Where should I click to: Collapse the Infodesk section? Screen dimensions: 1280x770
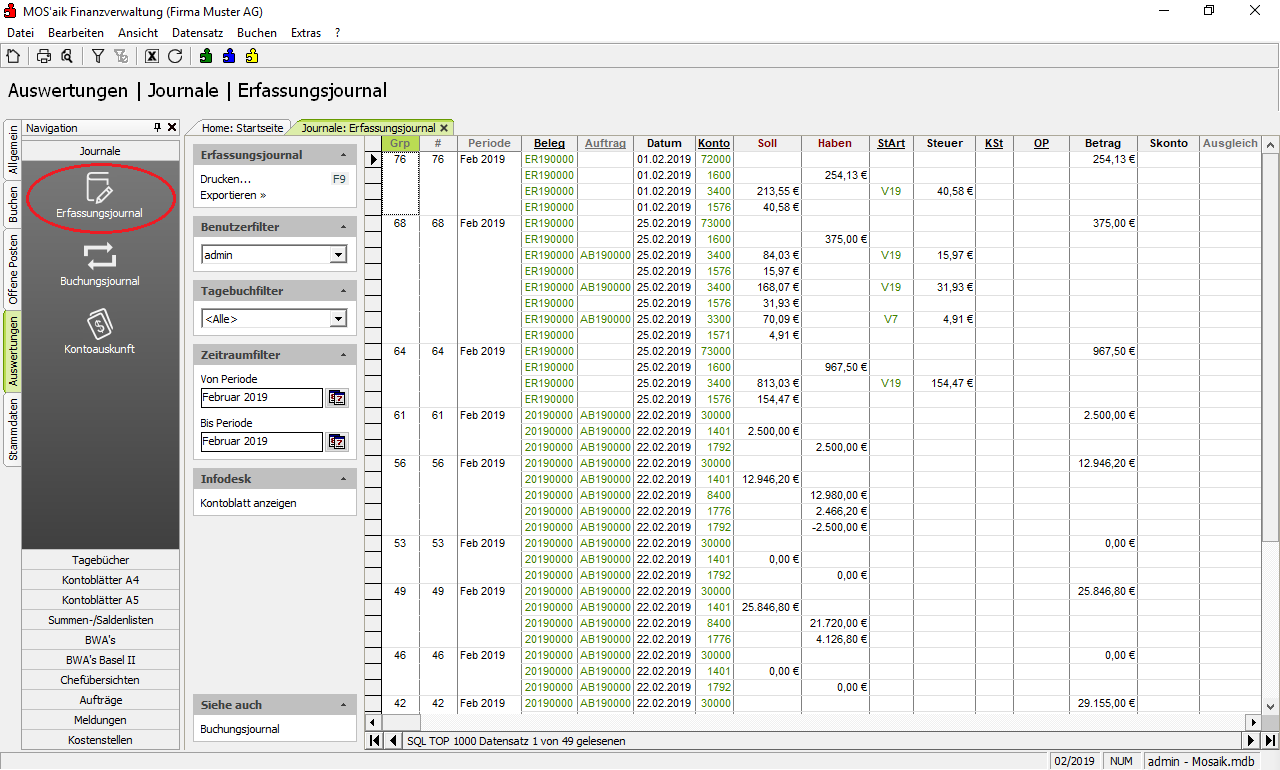click(x=344, y=479)
